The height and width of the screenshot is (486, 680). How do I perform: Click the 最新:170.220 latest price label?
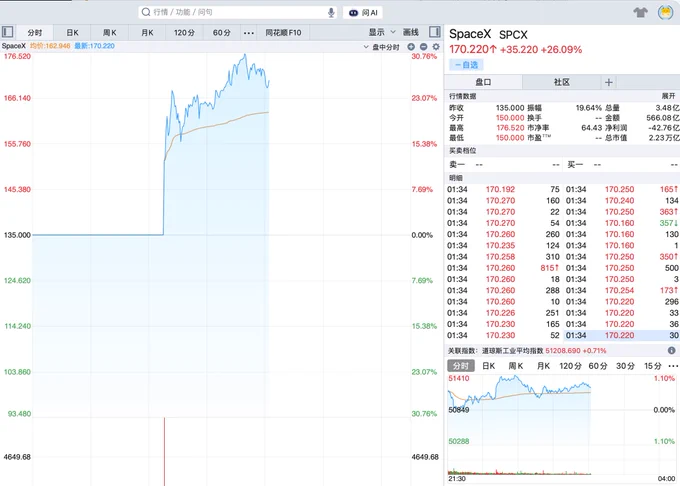pos(94,46)
